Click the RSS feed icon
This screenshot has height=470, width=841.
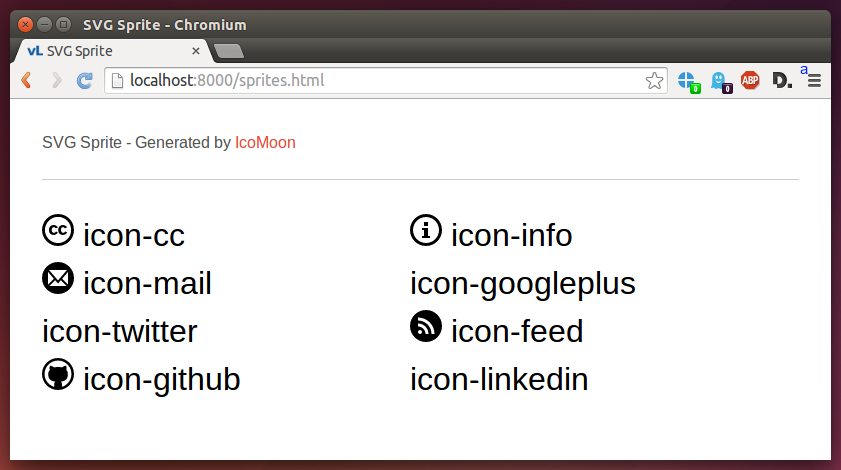click(426, 326)
